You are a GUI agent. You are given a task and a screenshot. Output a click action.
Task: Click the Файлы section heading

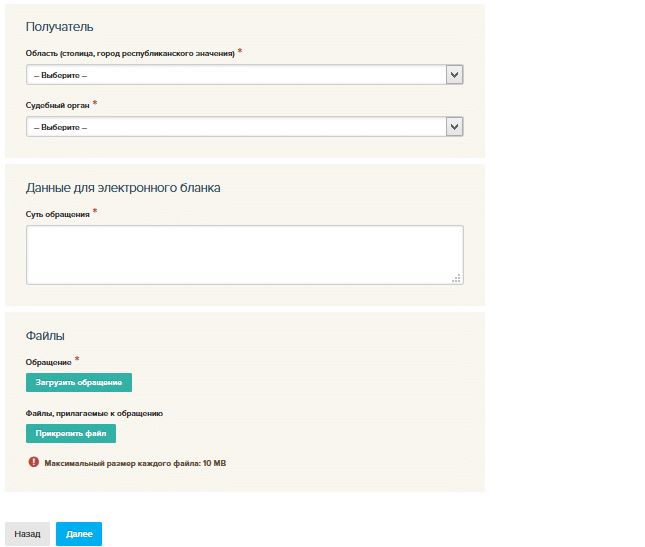pyautogui.click(x=45, y=336)
